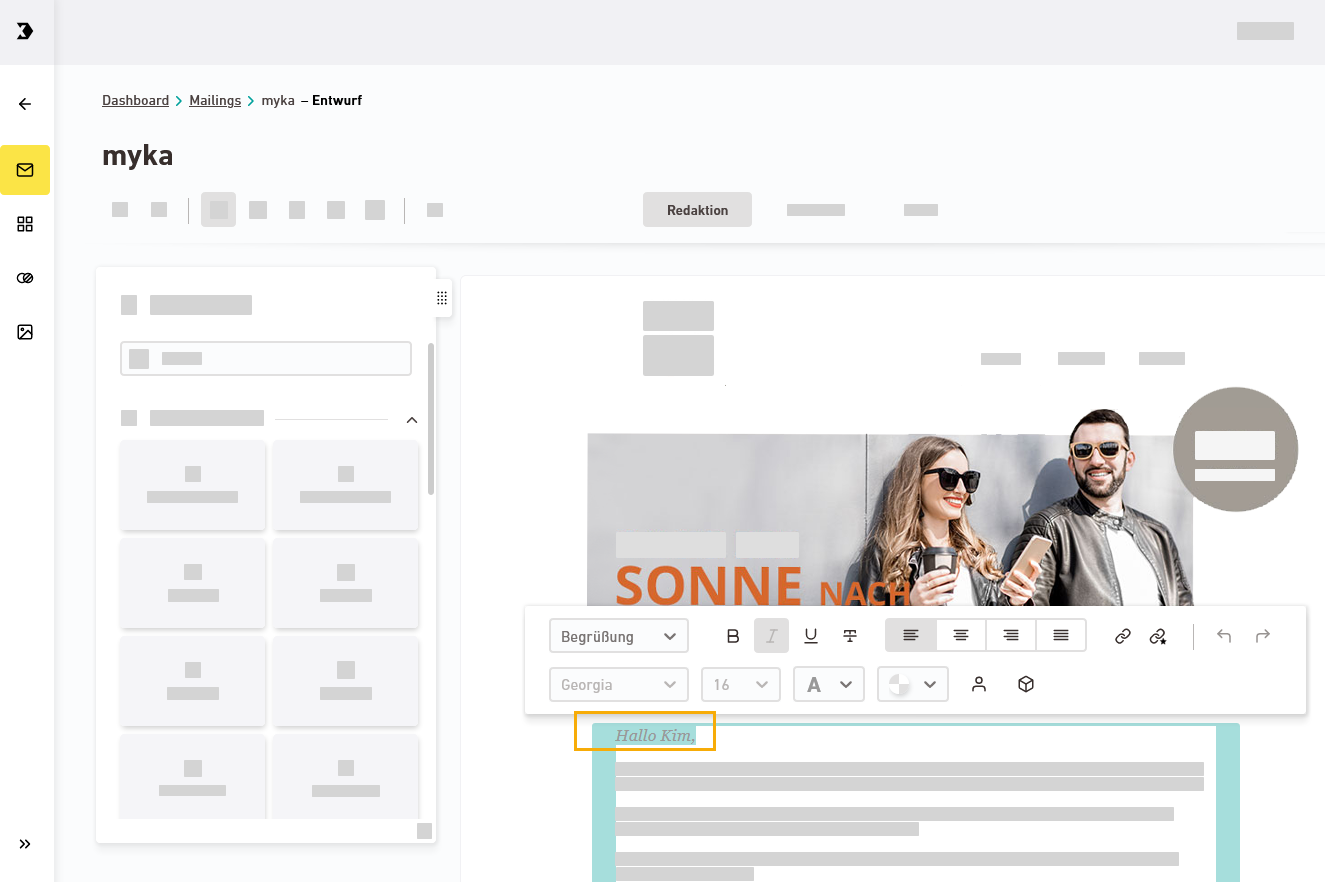Apply strikethrough formatting

[850, 636]
